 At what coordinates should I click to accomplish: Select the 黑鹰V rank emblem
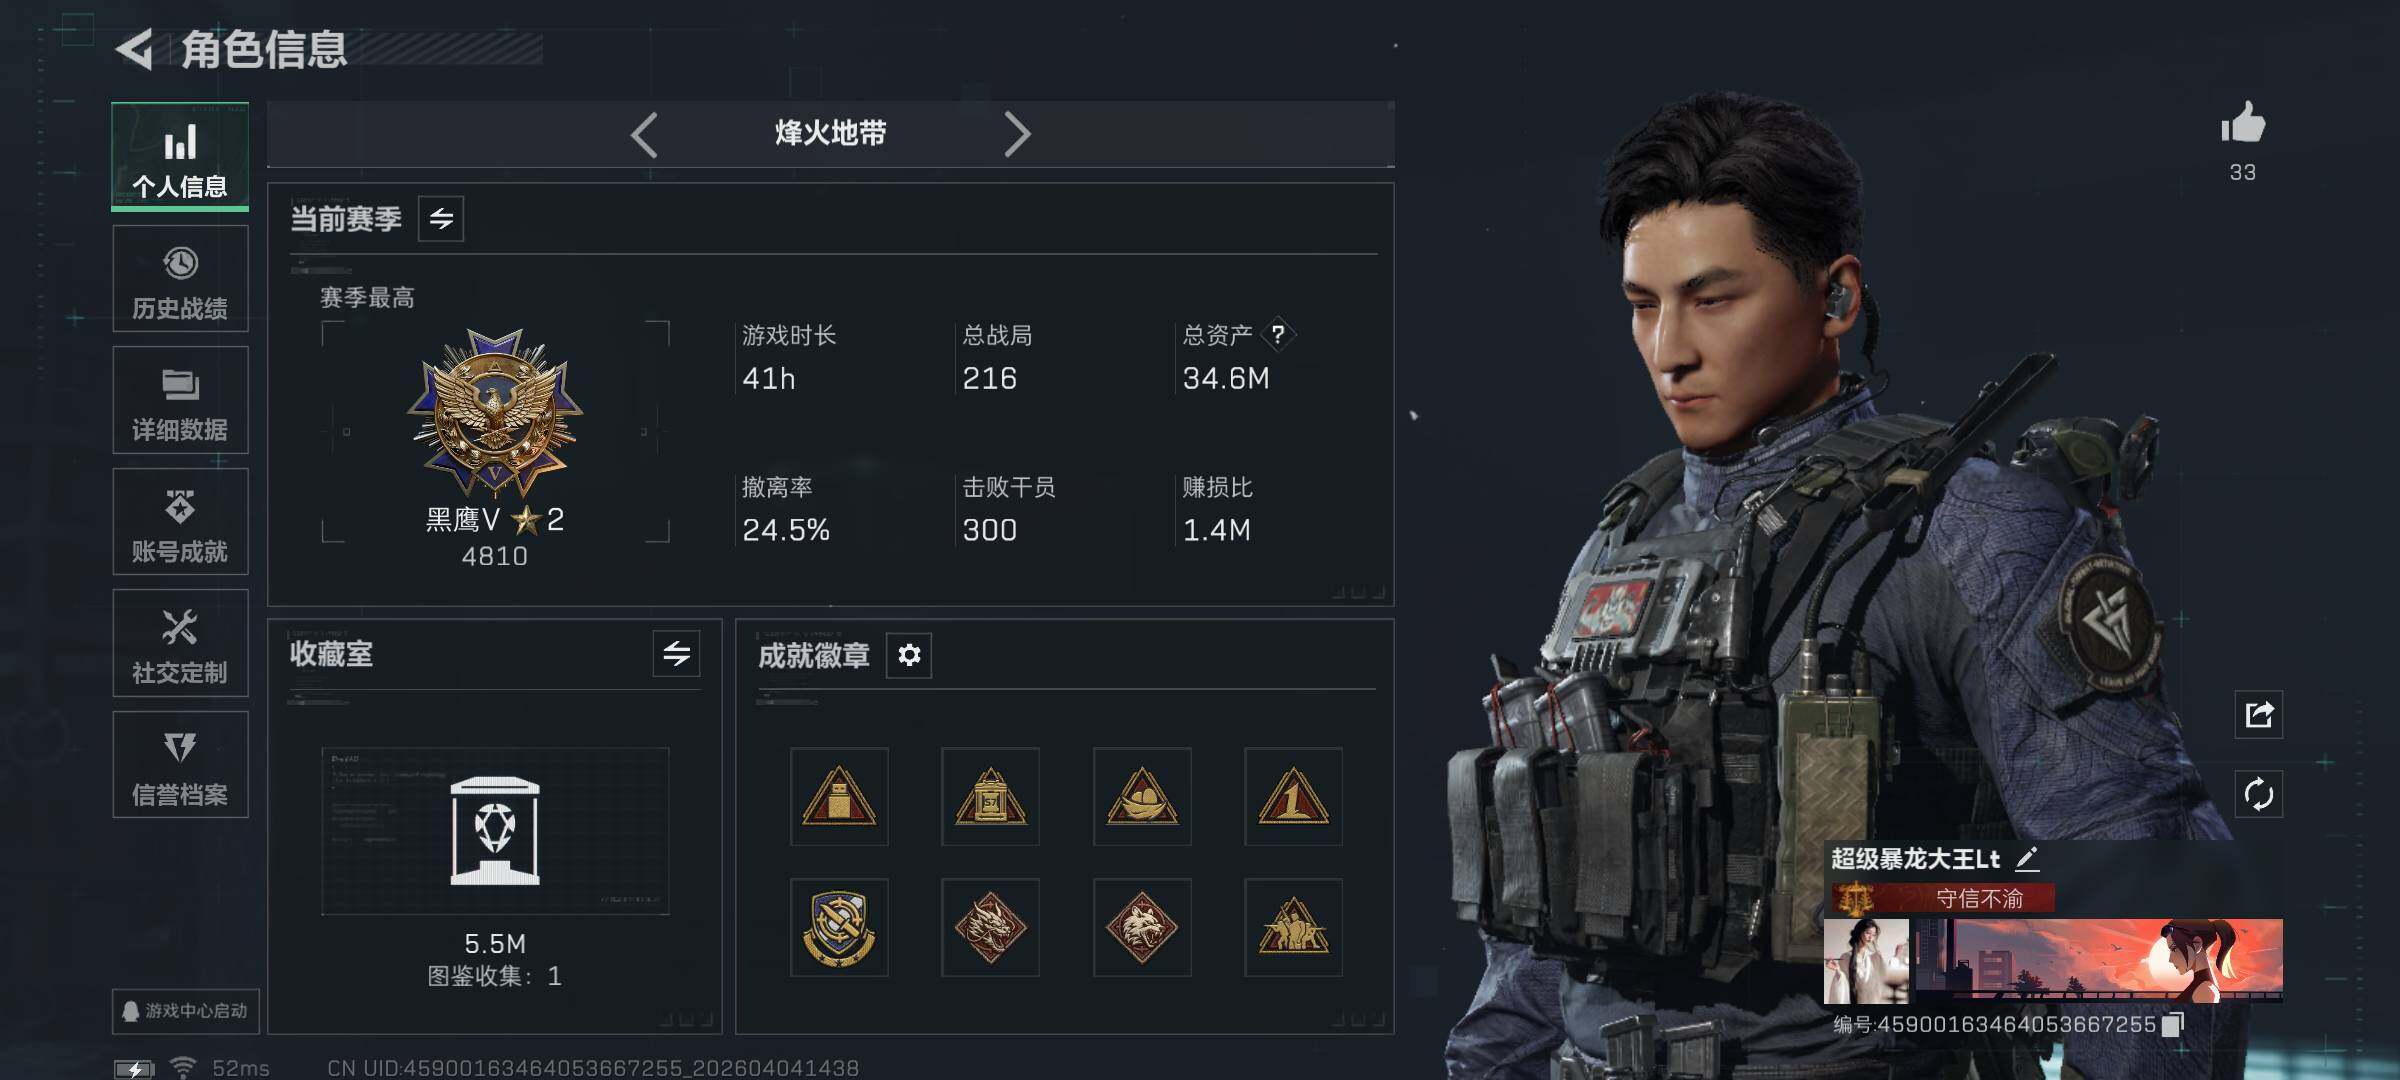(495, 415)
